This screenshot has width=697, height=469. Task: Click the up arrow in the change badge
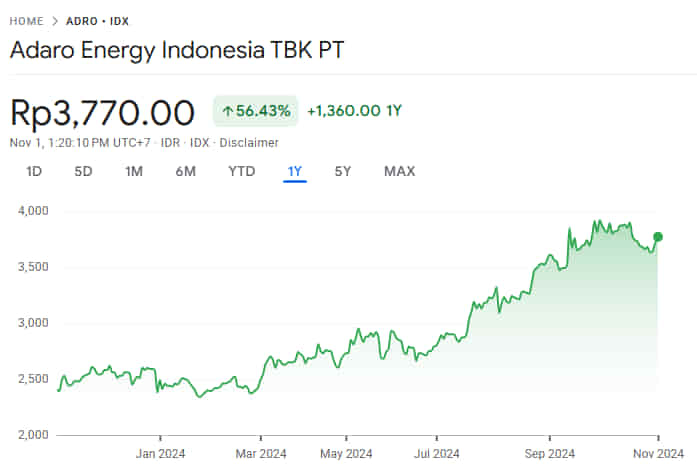pos(227,111)
